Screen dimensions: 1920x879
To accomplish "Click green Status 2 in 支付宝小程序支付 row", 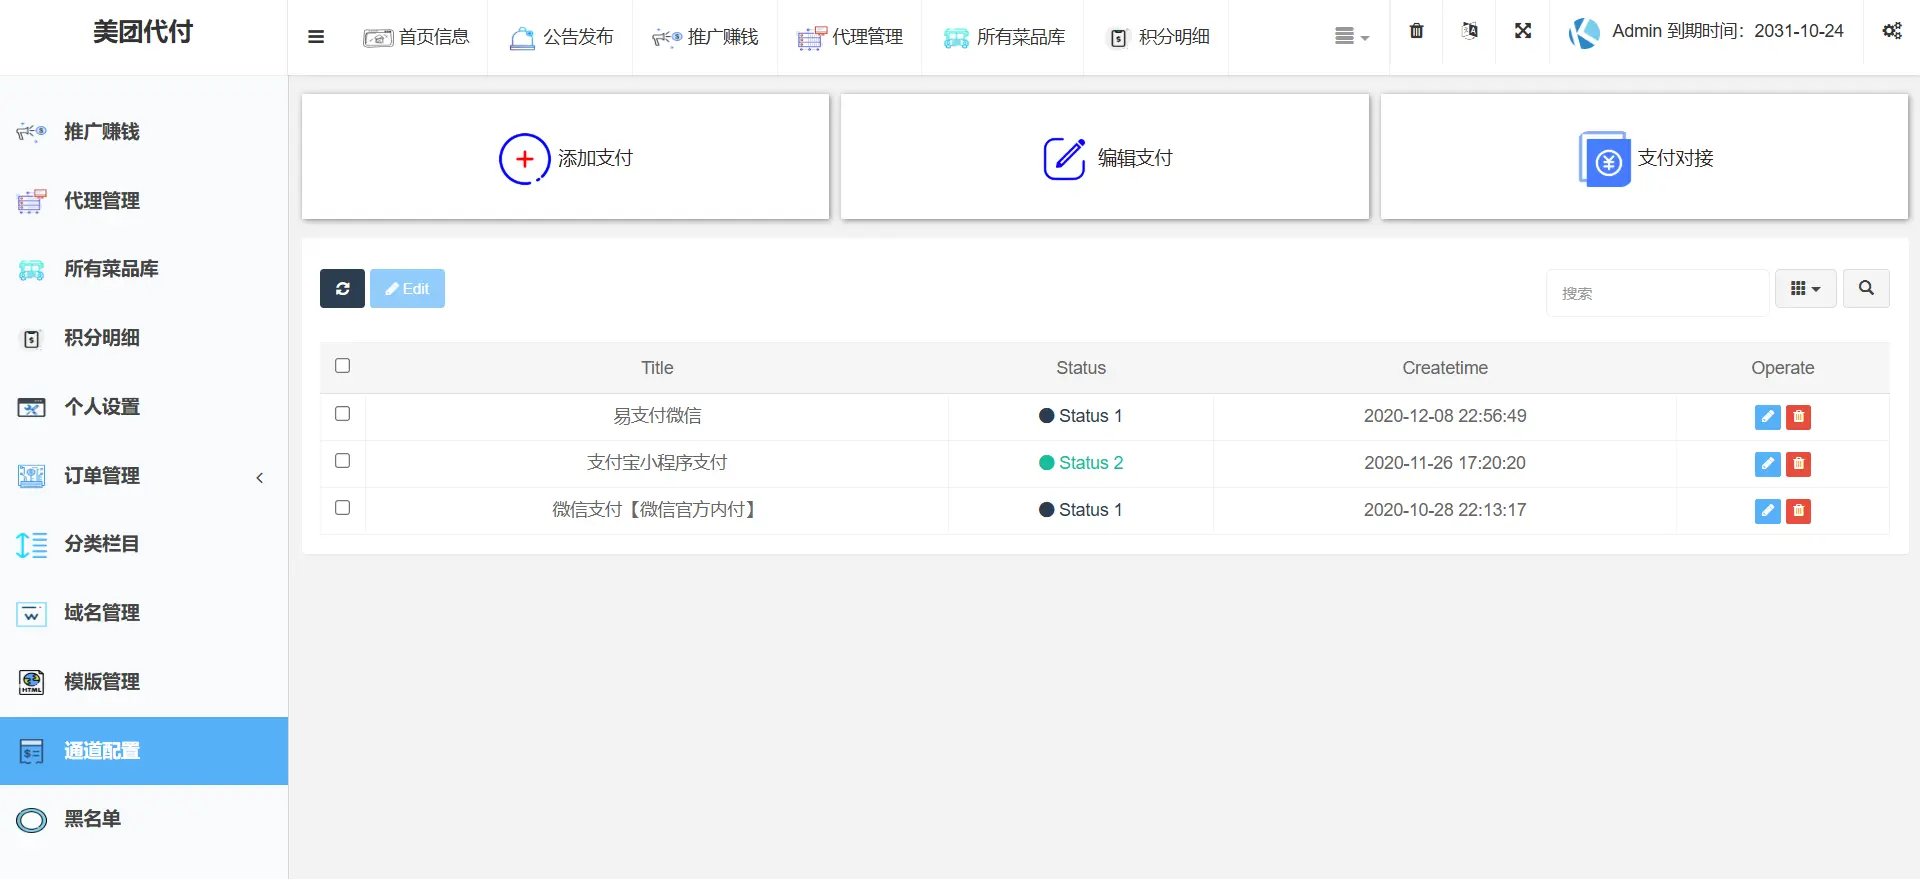I will tap(1081, 463).
